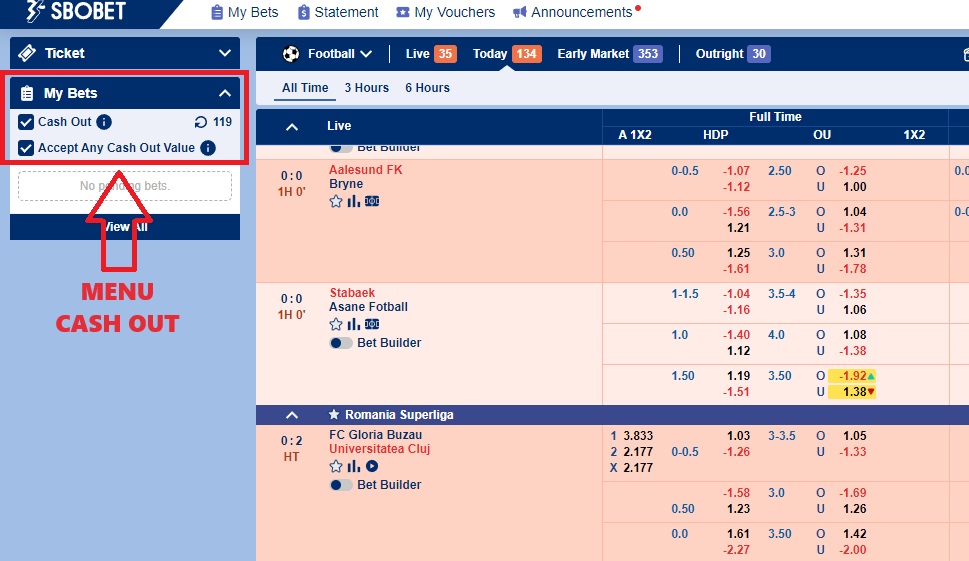This screenshot has height=561, width=969.
Task: Open live match tracker for Aalesund FK
Action: coord(372,201)
